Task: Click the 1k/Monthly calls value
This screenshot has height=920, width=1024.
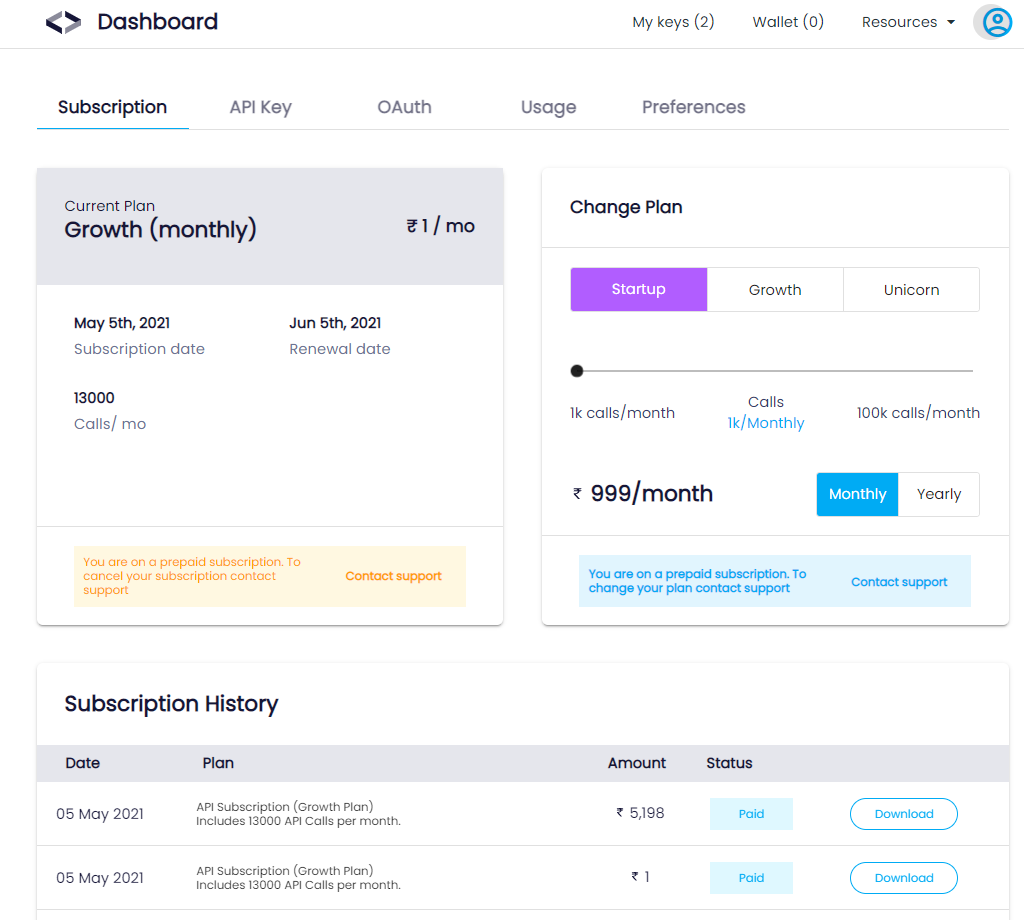Action: pyautogui.click(x=766, y=423)
